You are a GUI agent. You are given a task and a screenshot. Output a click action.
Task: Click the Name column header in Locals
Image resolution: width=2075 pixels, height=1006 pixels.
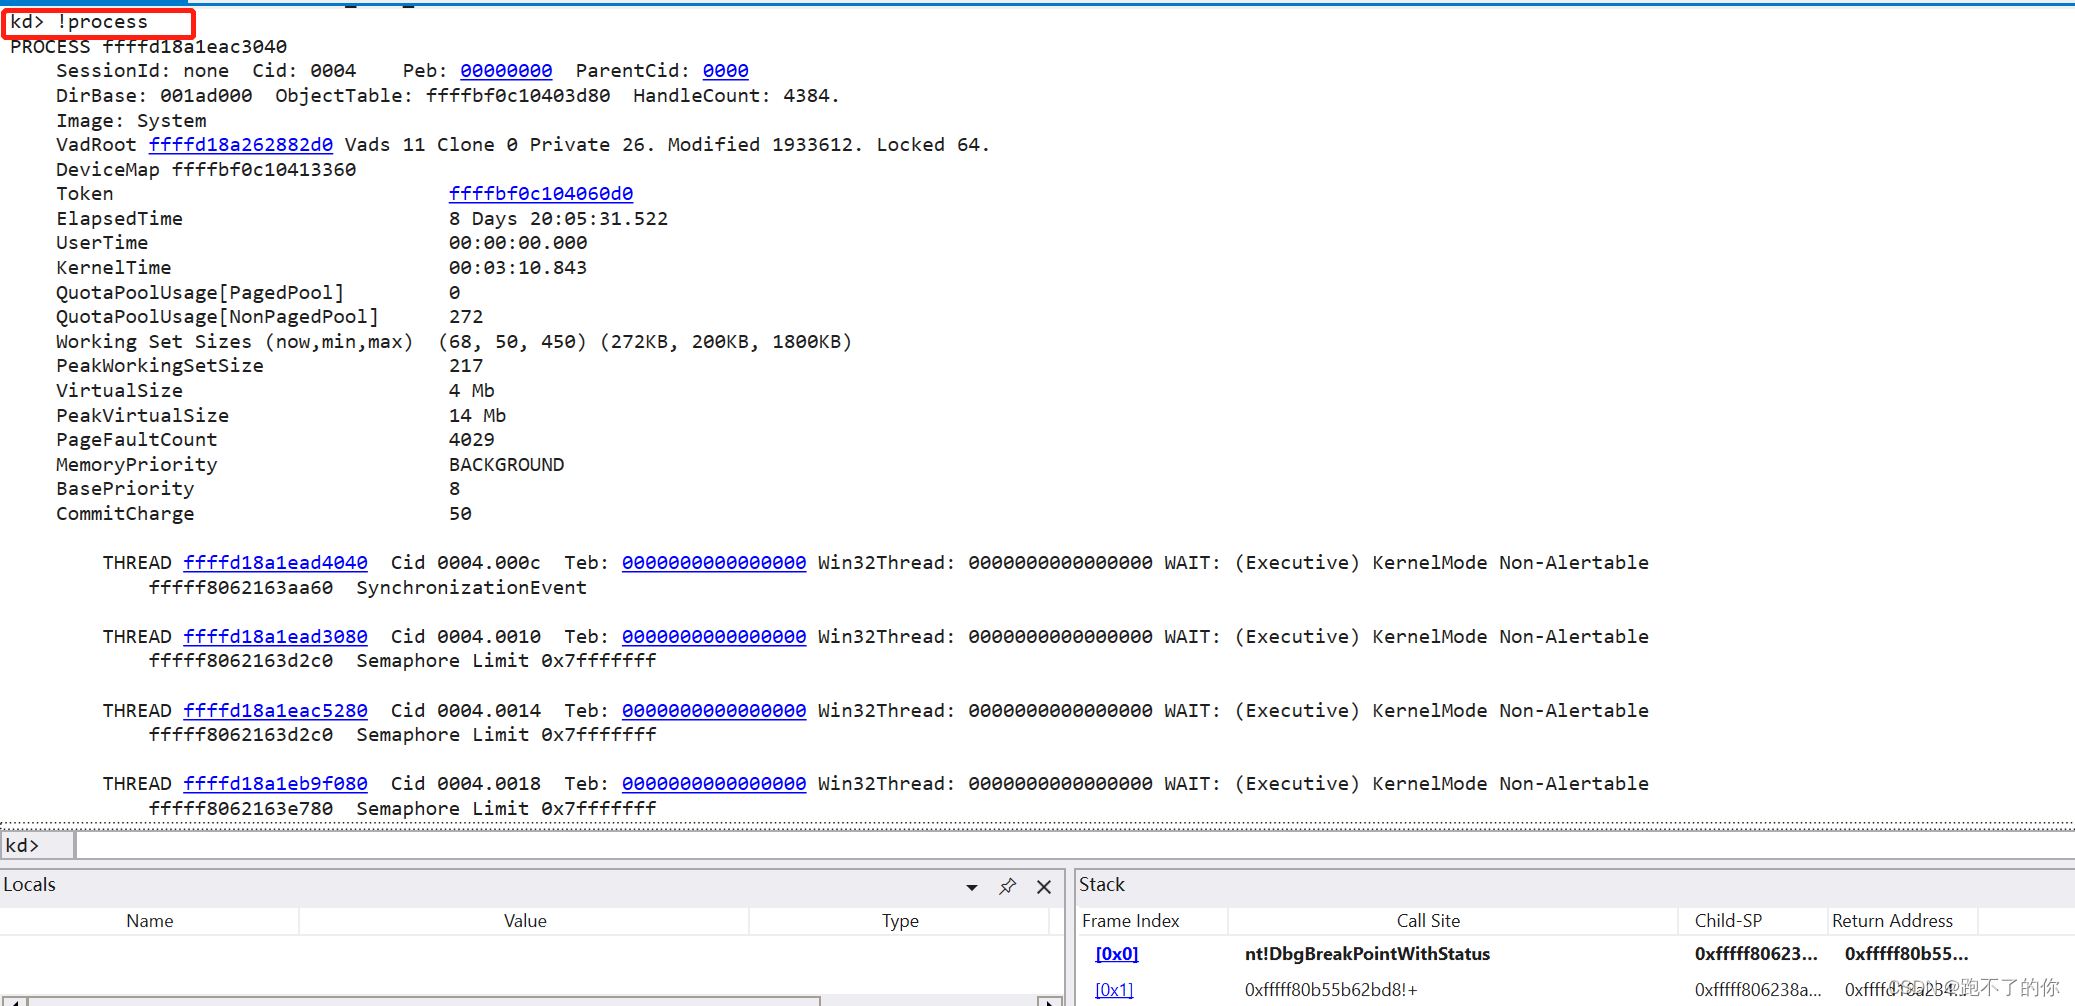tap(150, 921)
